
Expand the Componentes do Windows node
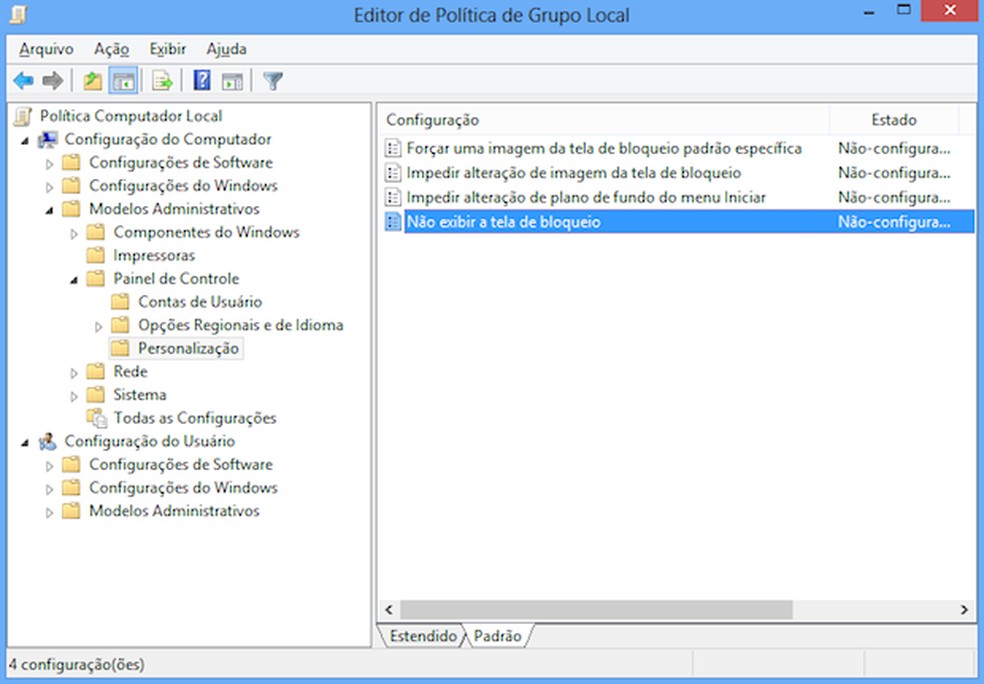(74, 233)
